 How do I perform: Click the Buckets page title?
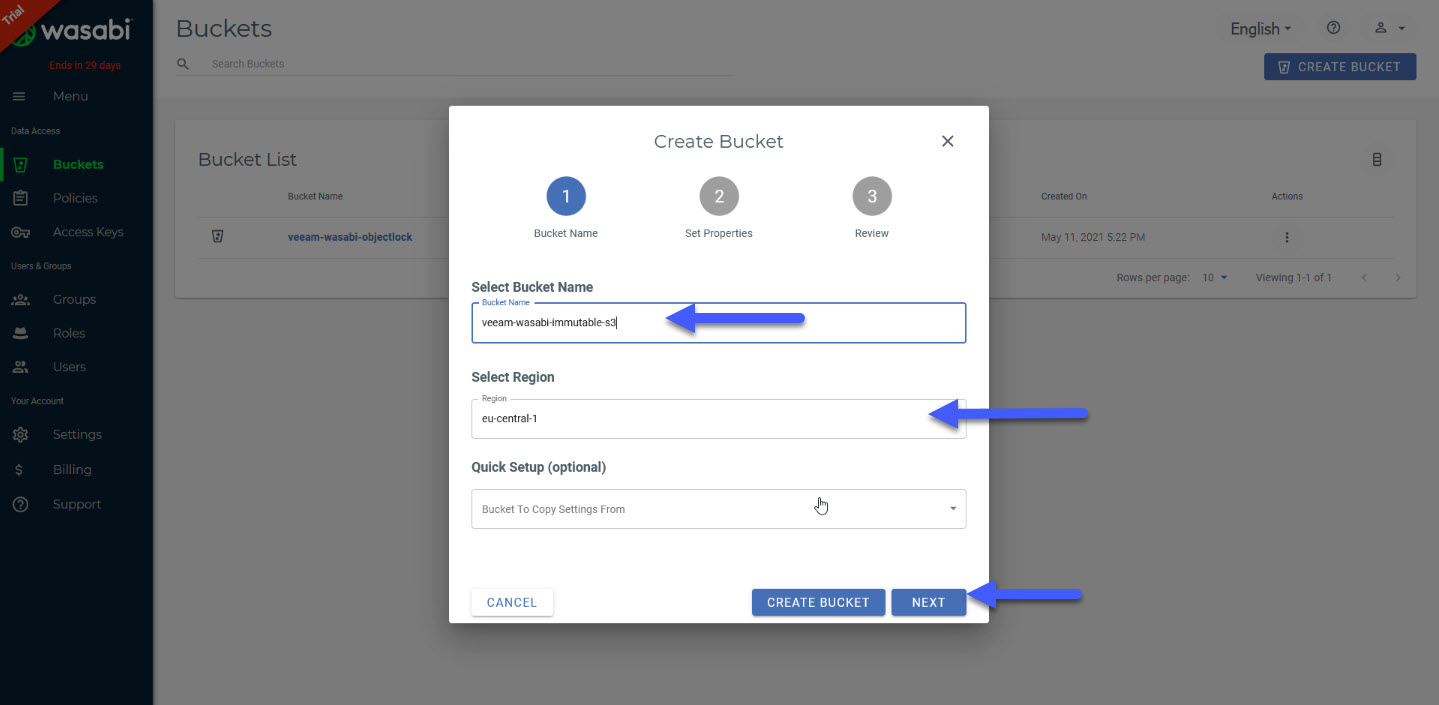tap(224, 29)
